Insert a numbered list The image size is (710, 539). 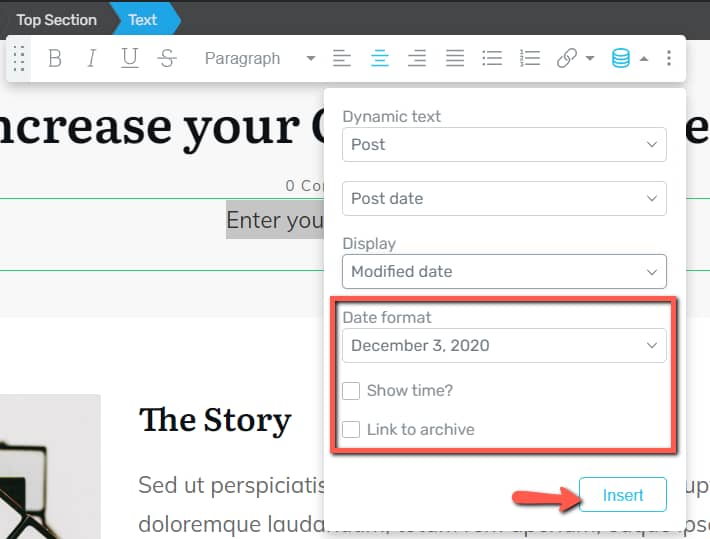point(530,59)
